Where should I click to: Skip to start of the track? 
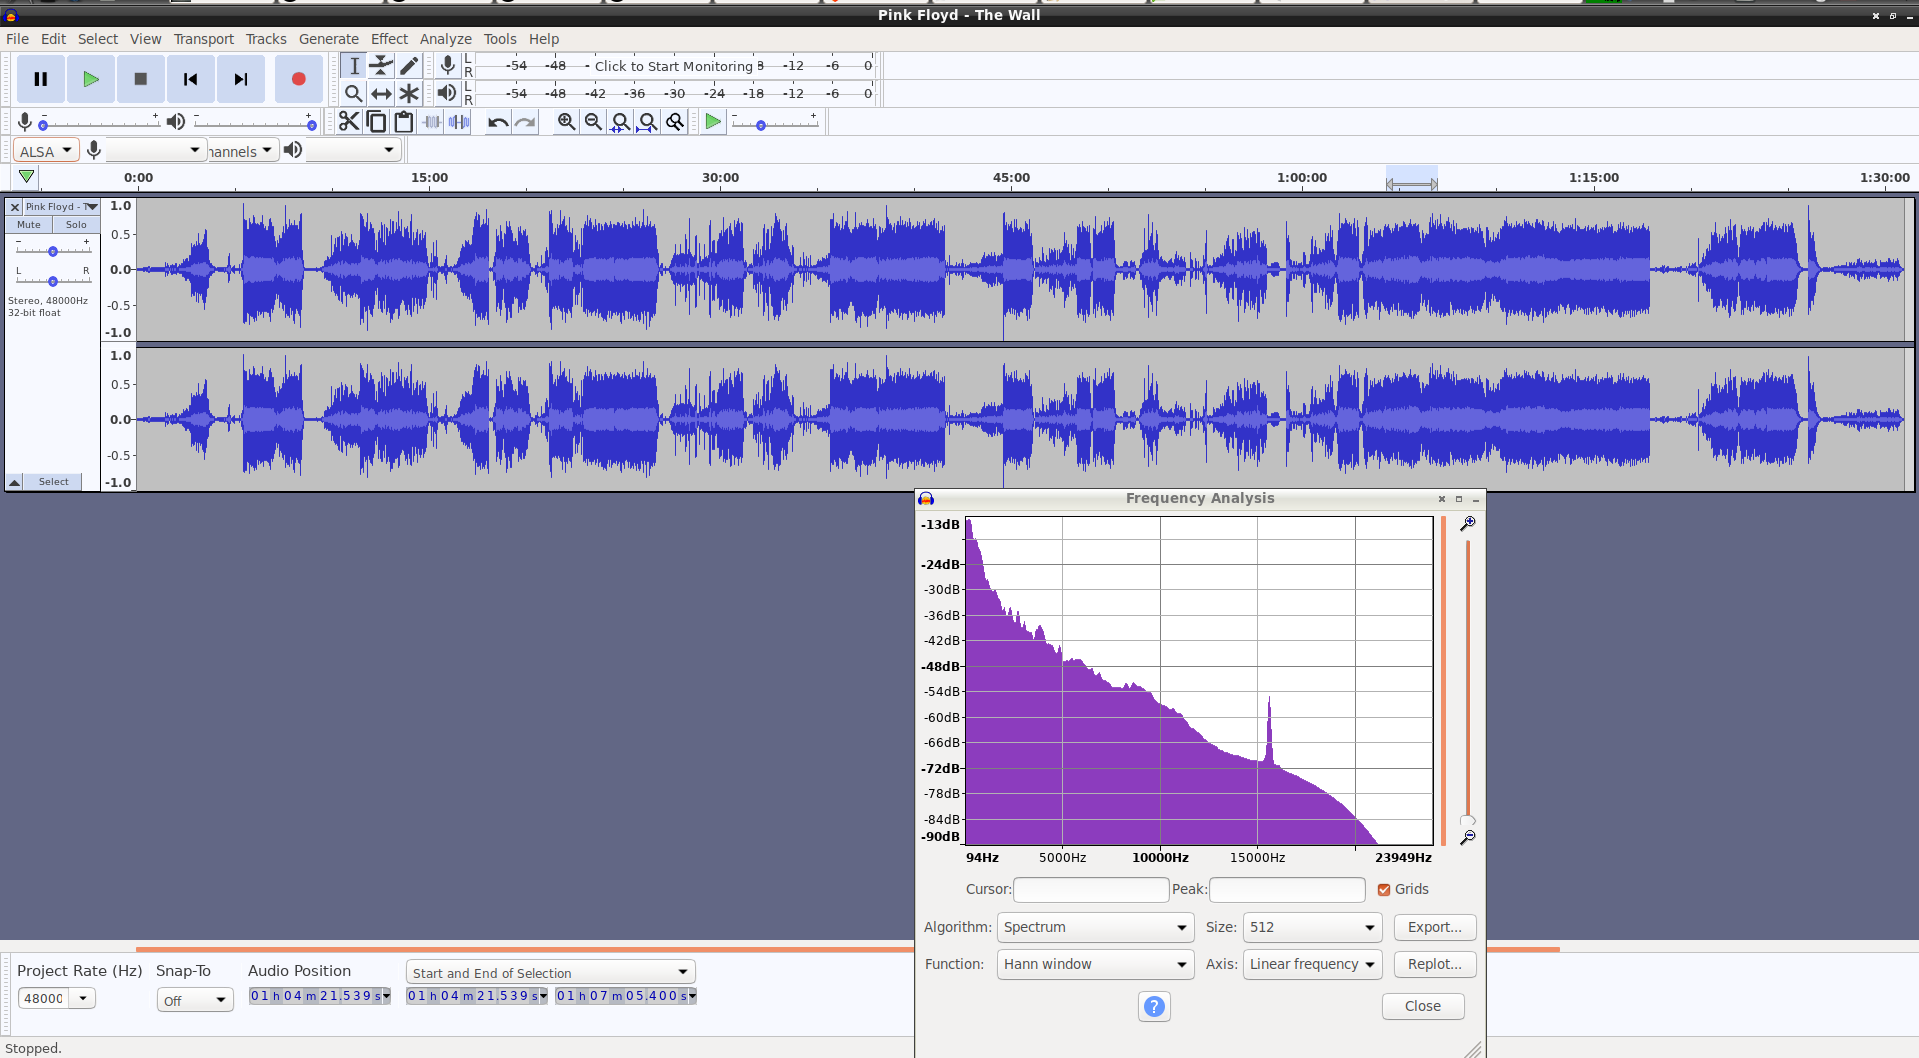tap(191, 79)
